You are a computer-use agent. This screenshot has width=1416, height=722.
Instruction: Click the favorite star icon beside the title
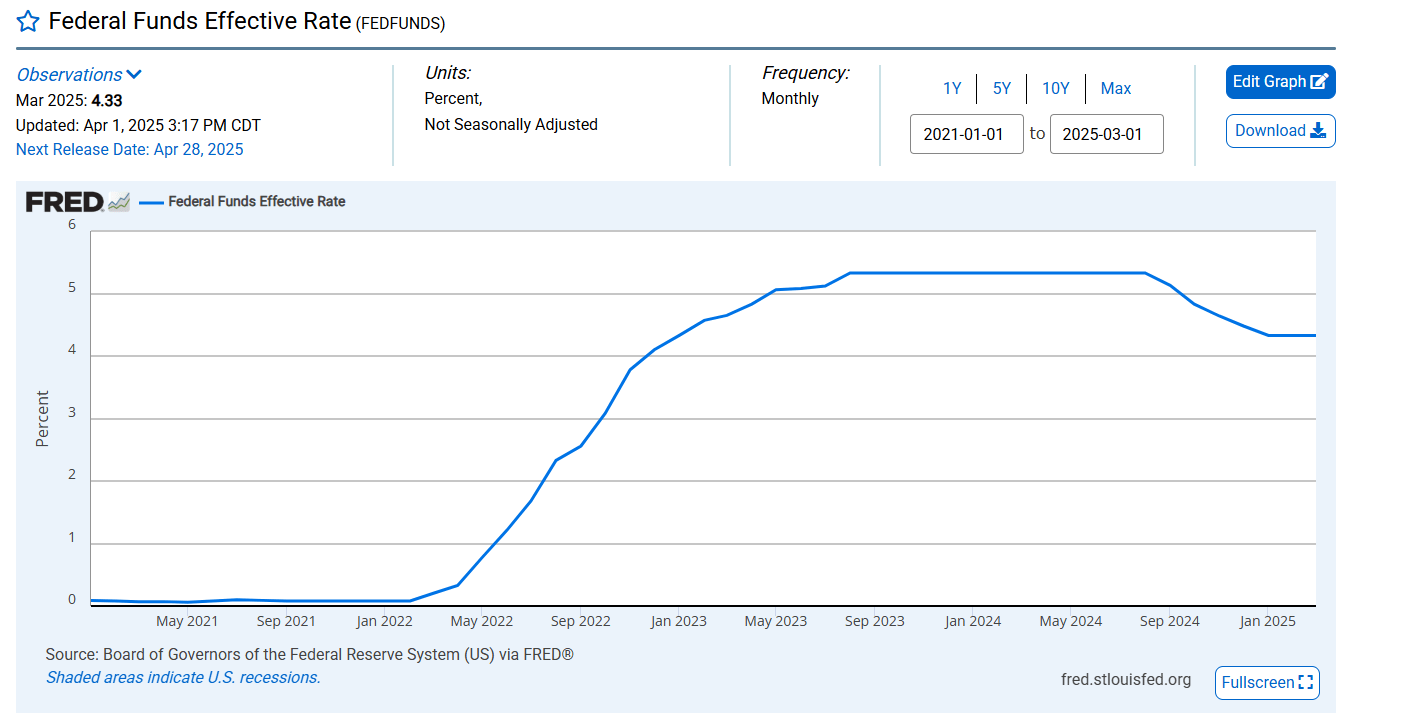click(x=28, y=22)
